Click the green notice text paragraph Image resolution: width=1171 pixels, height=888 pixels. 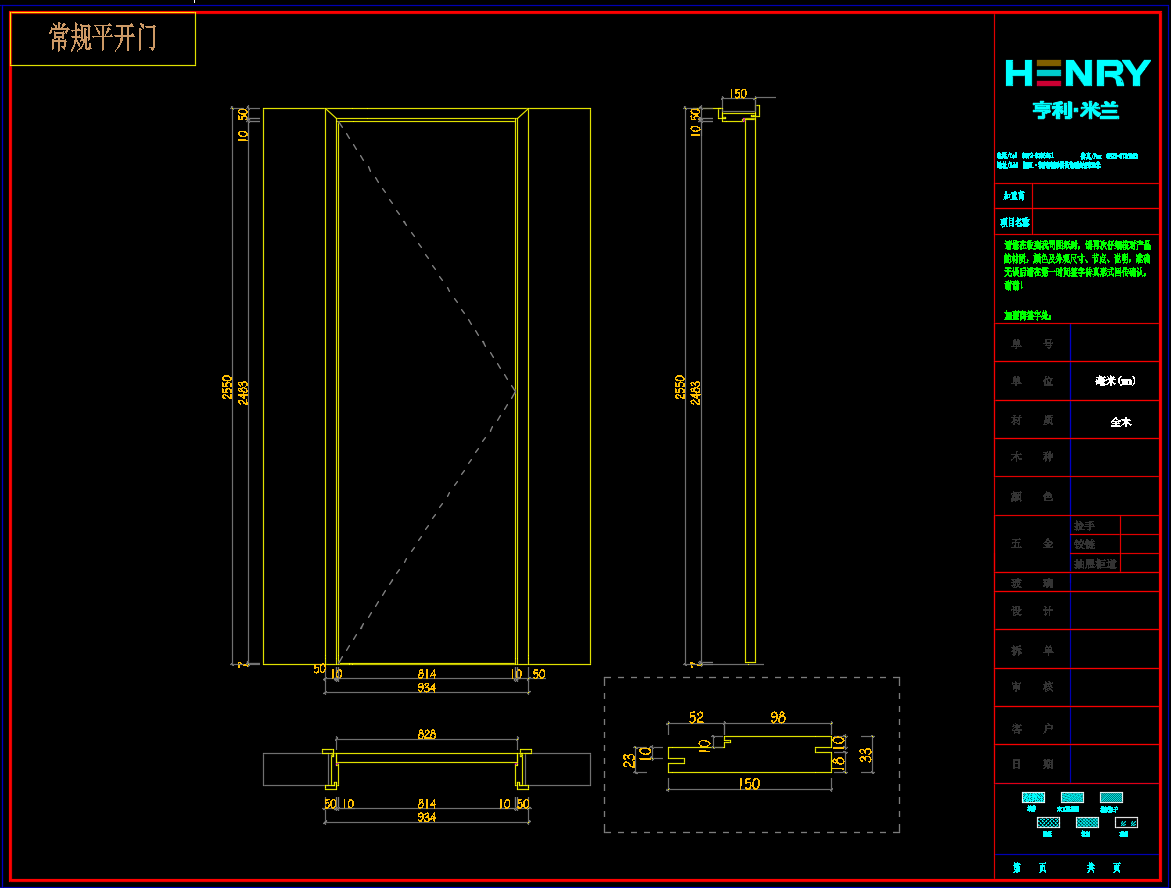coord(1077,265)
